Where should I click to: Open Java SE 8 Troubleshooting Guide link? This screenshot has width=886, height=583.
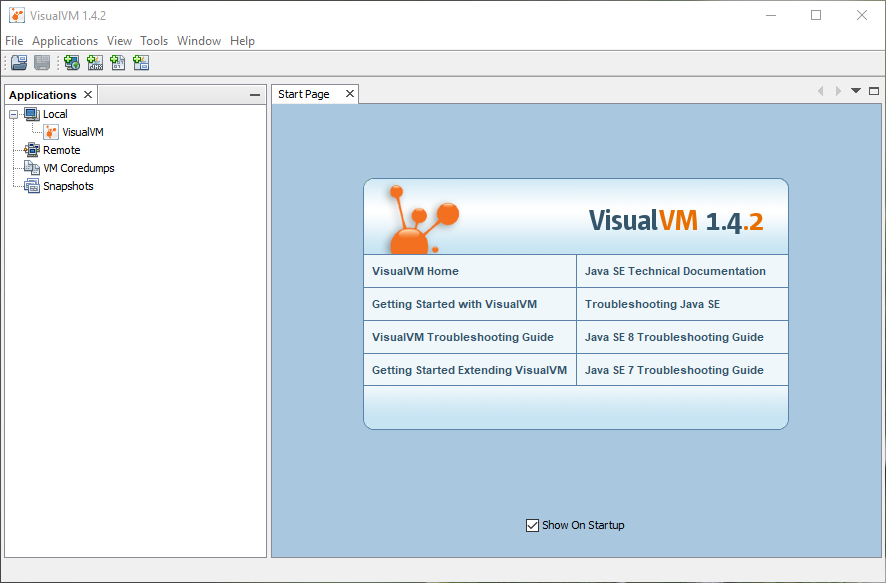click(x=674, y=337)
